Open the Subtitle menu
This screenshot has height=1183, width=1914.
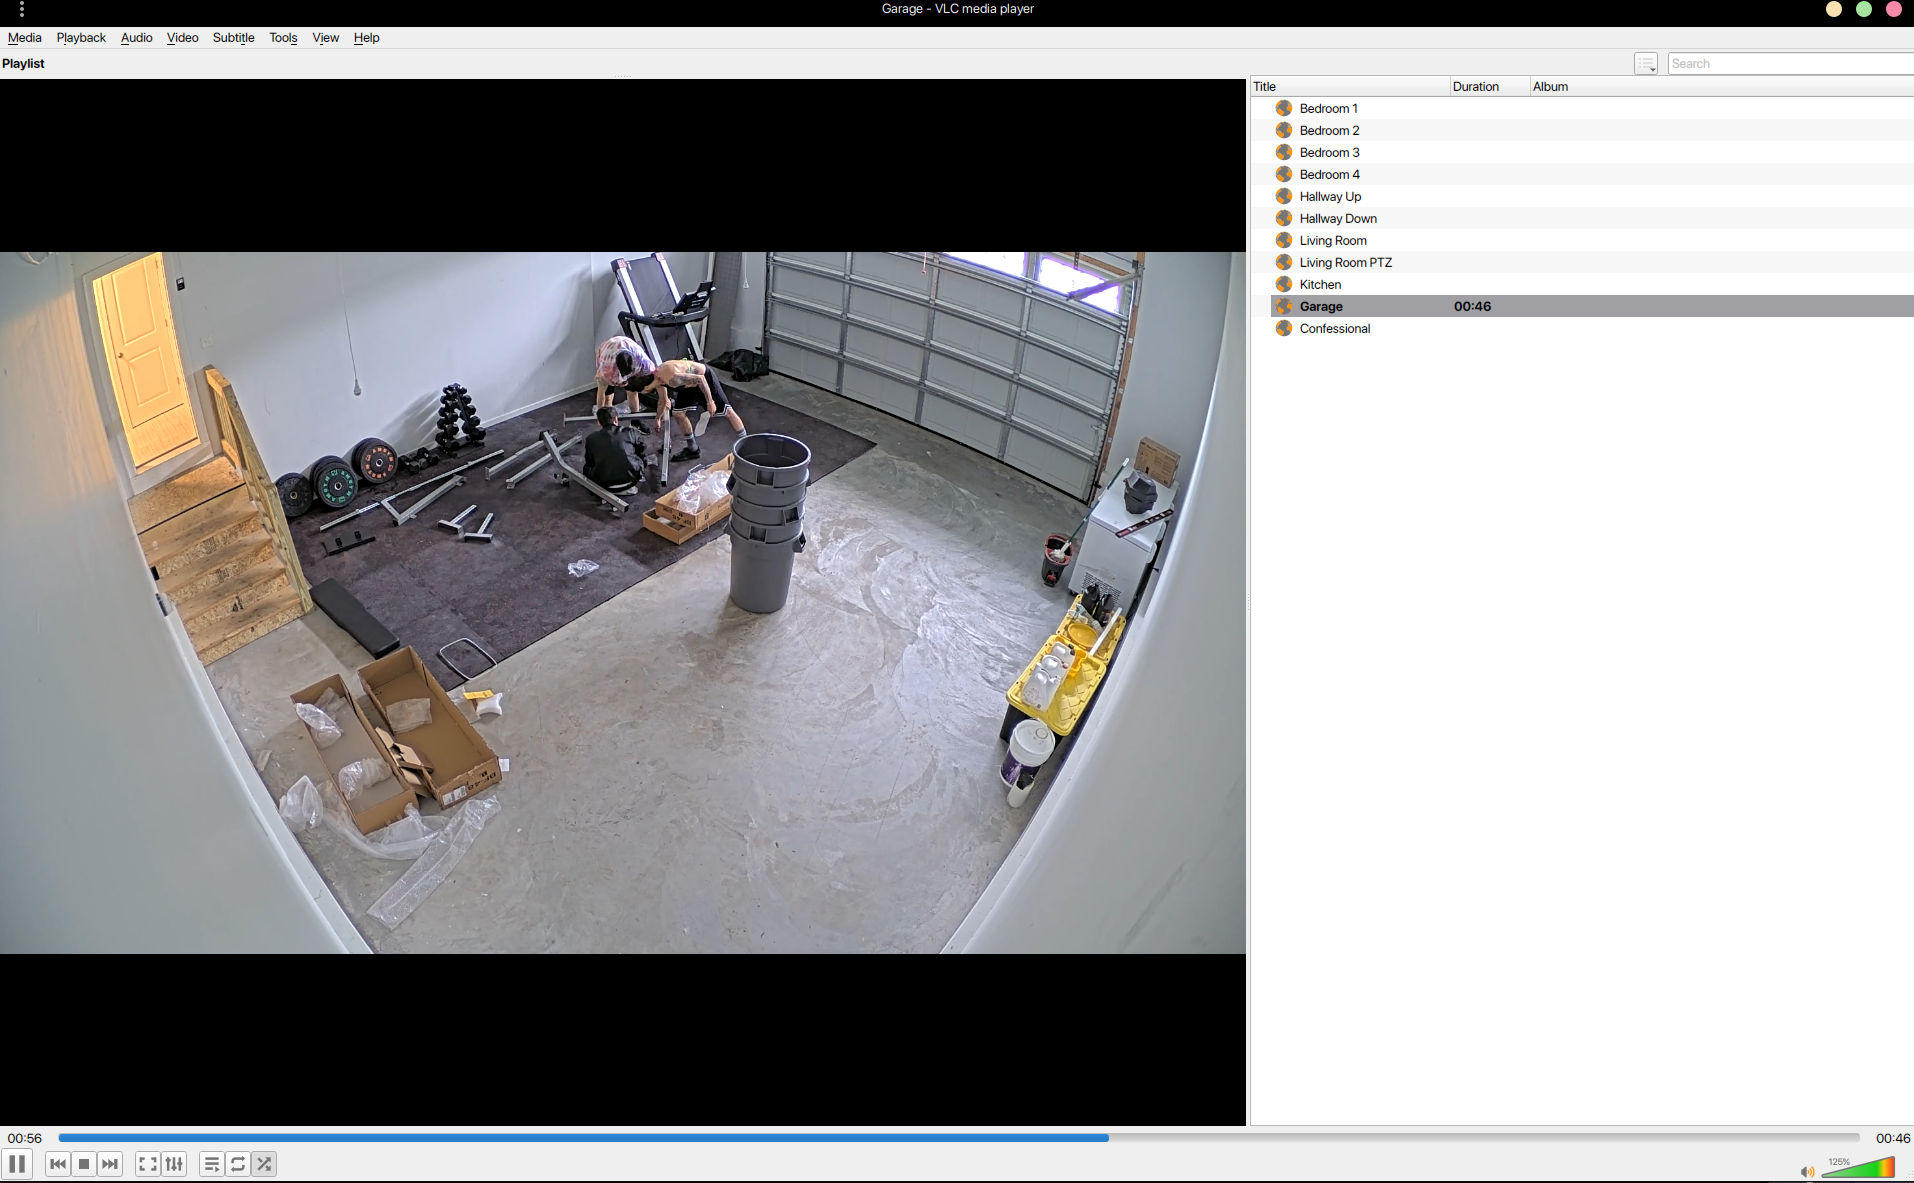coord(234,38)
